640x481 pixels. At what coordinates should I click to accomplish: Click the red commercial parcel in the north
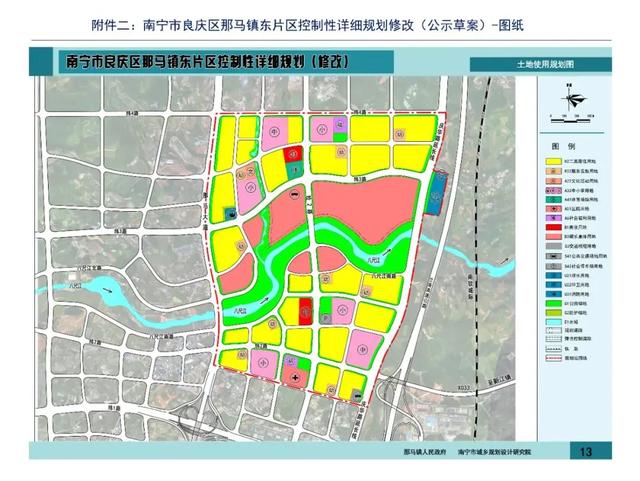pos(293,154)
